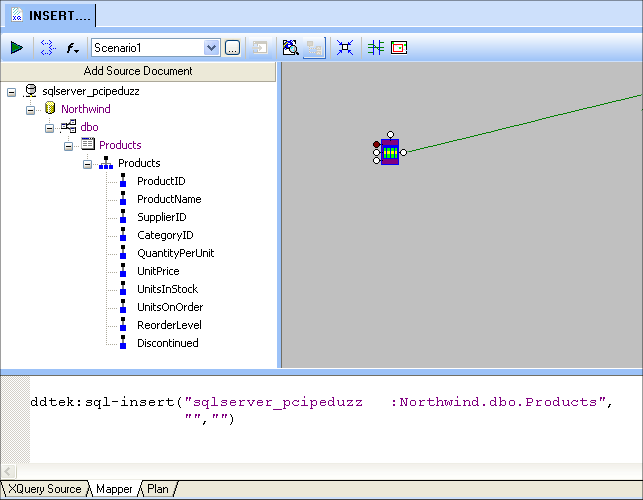The width and height of the screenshot is (643, 500).
Task: Click the top port of the insert node
Action: (390, 135)
